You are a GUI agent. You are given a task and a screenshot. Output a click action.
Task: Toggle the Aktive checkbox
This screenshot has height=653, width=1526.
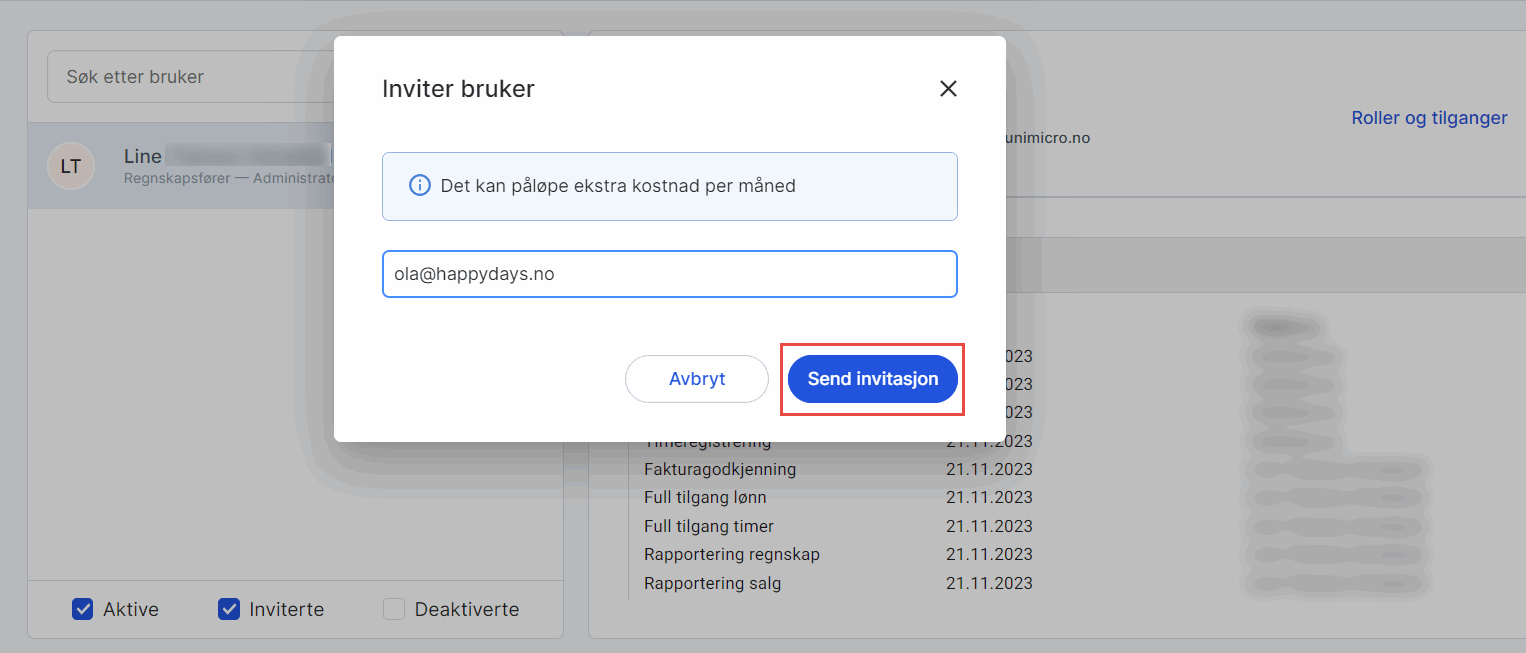coord(83,609)
